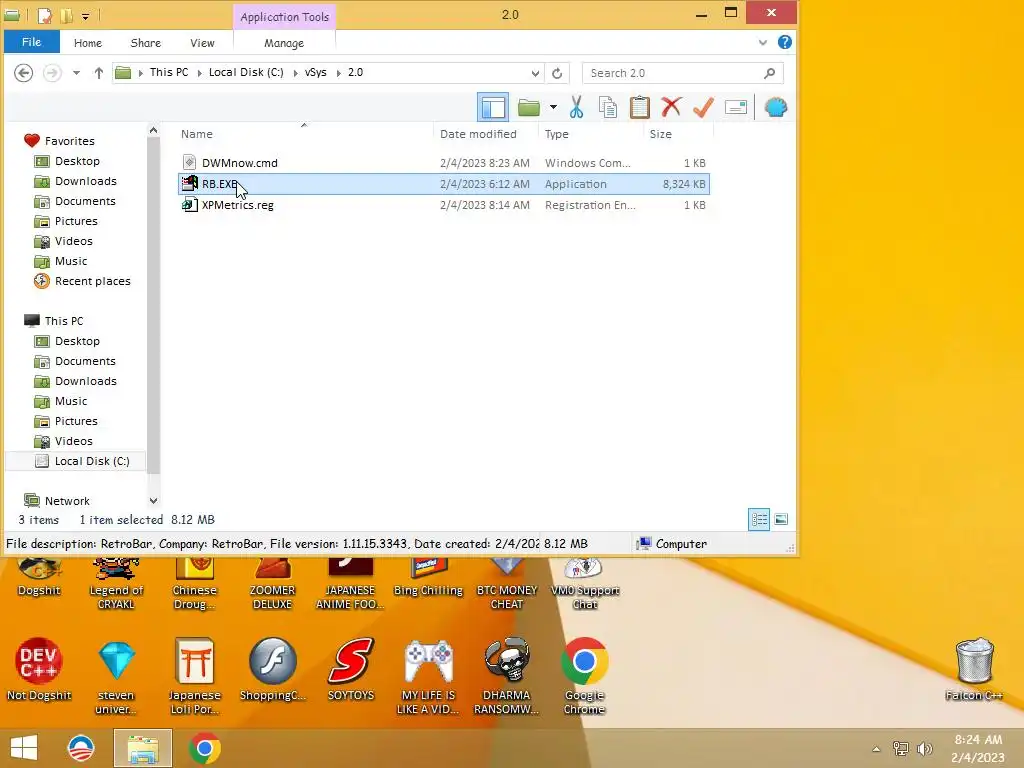Sort files by Type column header

click(x=557, y=134)
